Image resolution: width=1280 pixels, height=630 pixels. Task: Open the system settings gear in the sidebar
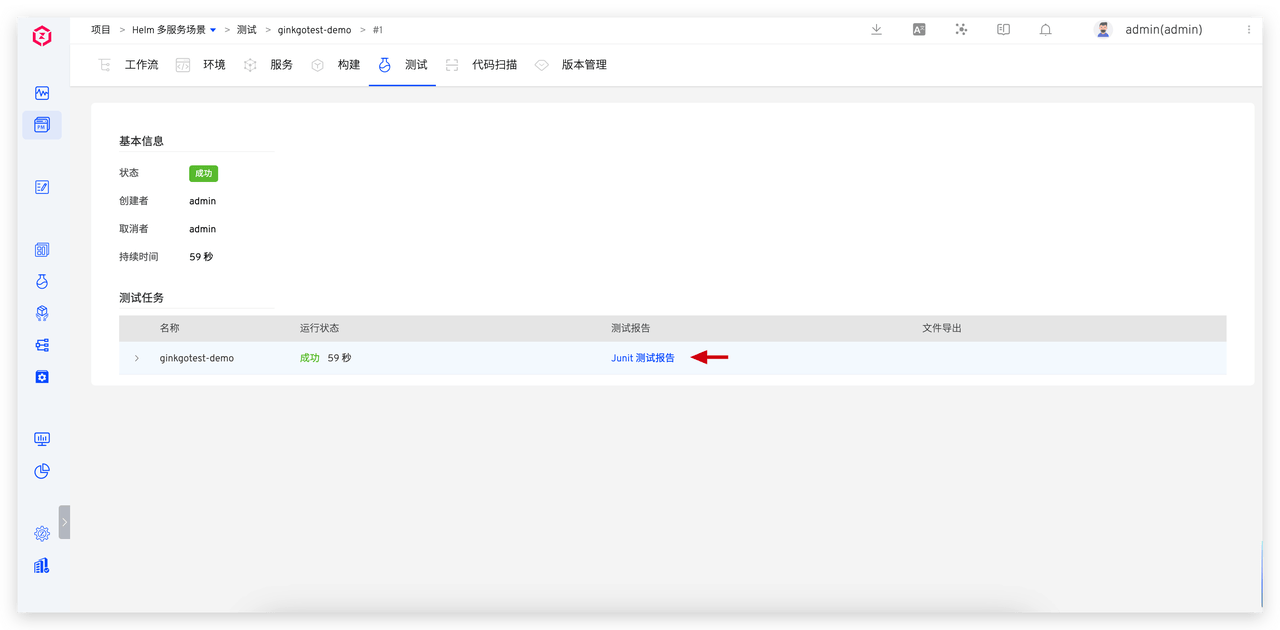42,534
